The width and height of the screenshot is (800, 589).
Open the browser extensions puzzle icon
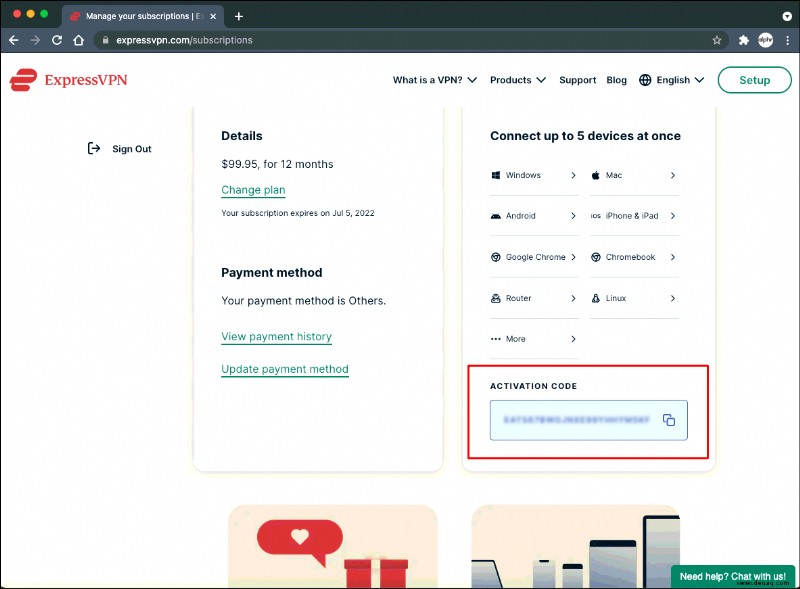pos(744,40)
